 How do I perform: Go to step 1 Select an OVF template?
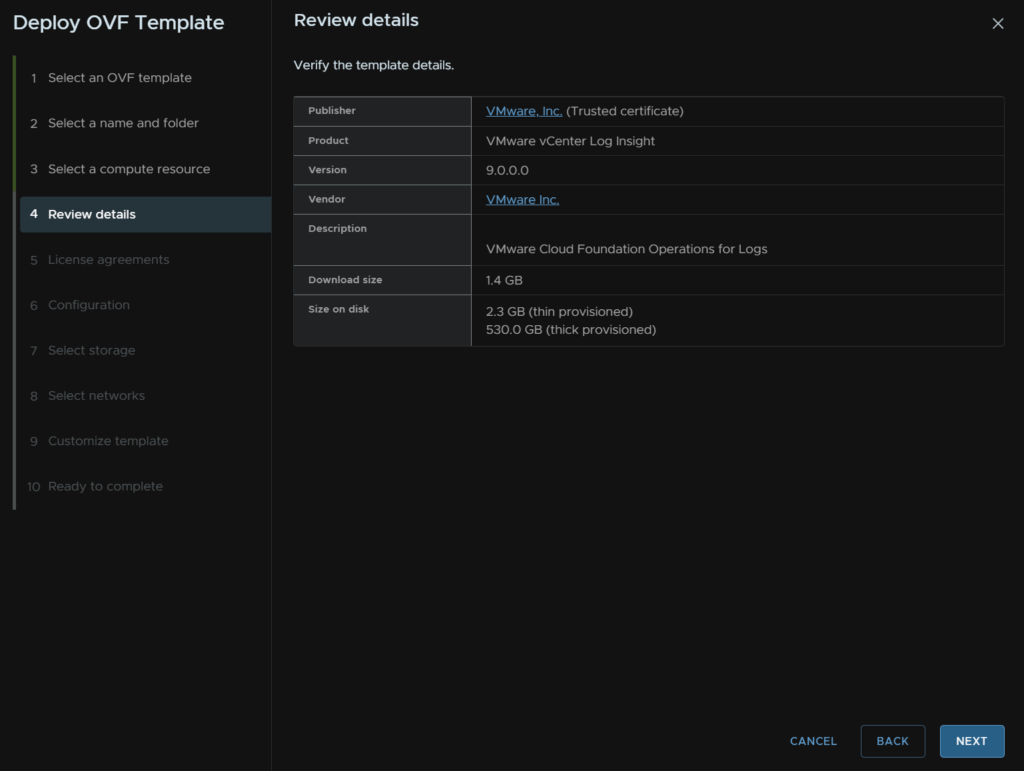click(x=120, y=78)
